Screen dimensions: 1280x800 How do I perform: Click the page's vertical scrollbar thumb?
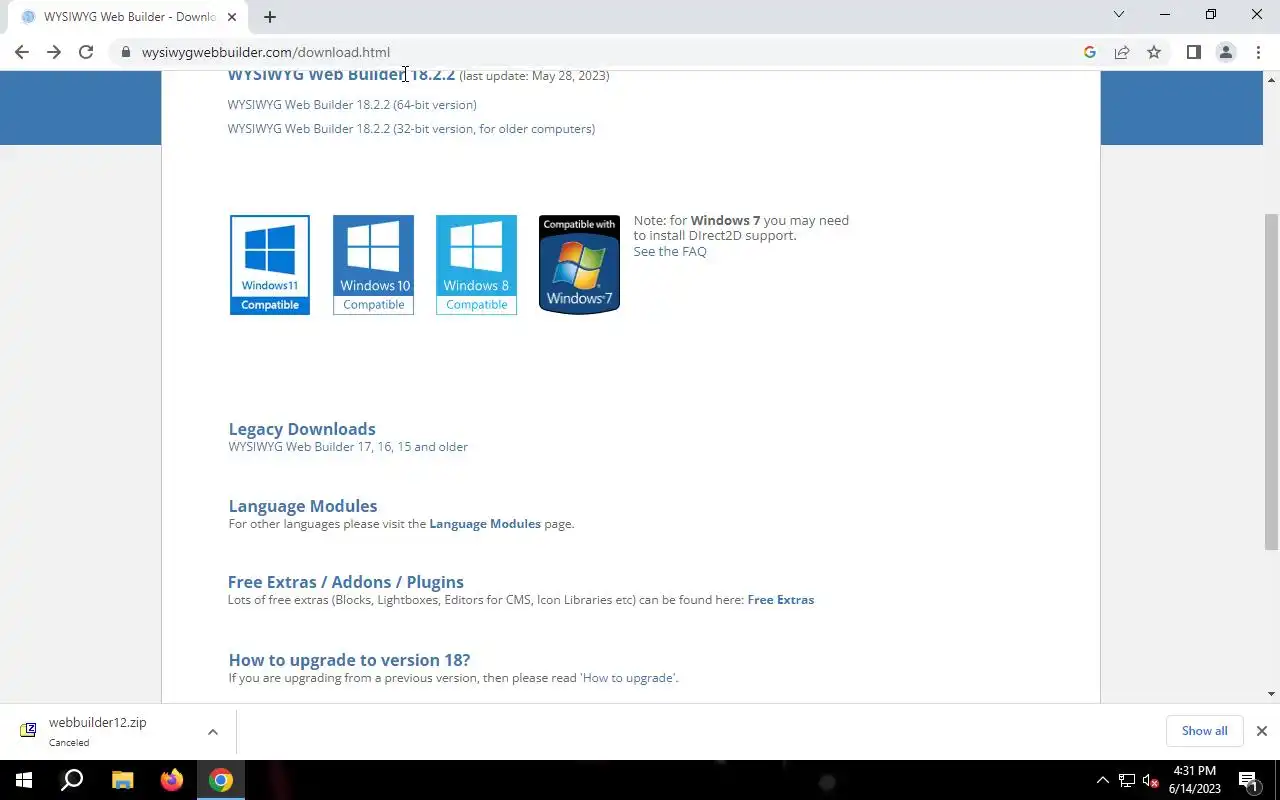pyautogui.click(x=1272, y=380)
